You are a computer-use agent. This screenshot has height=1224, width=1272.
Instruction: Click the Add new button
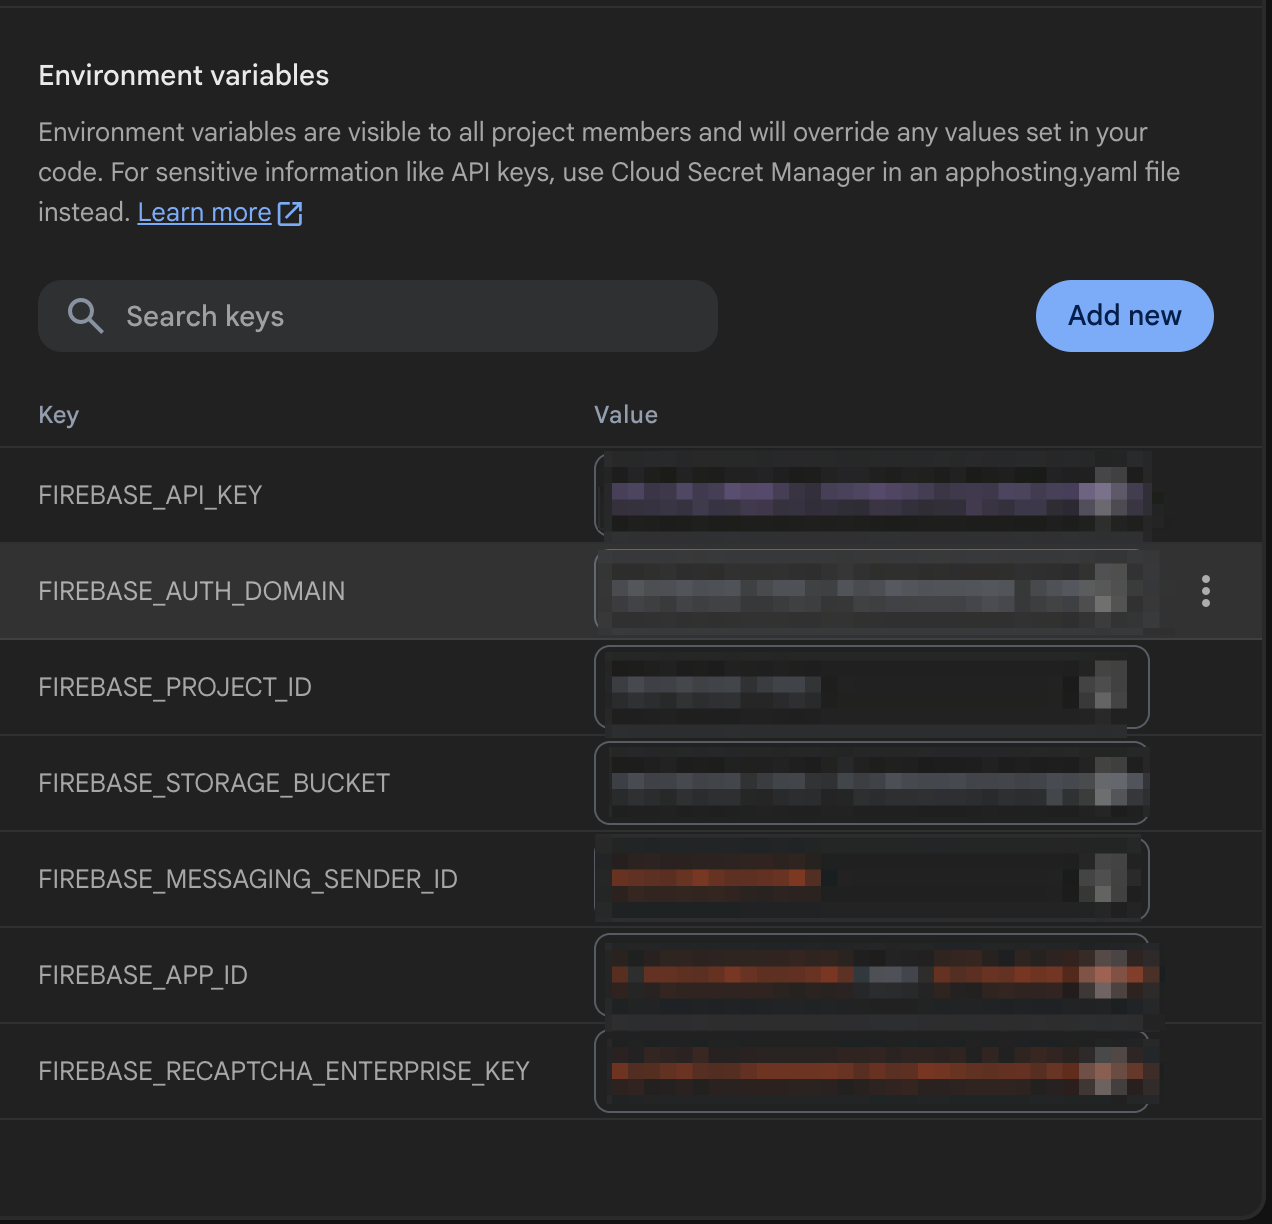(1124, 316)
